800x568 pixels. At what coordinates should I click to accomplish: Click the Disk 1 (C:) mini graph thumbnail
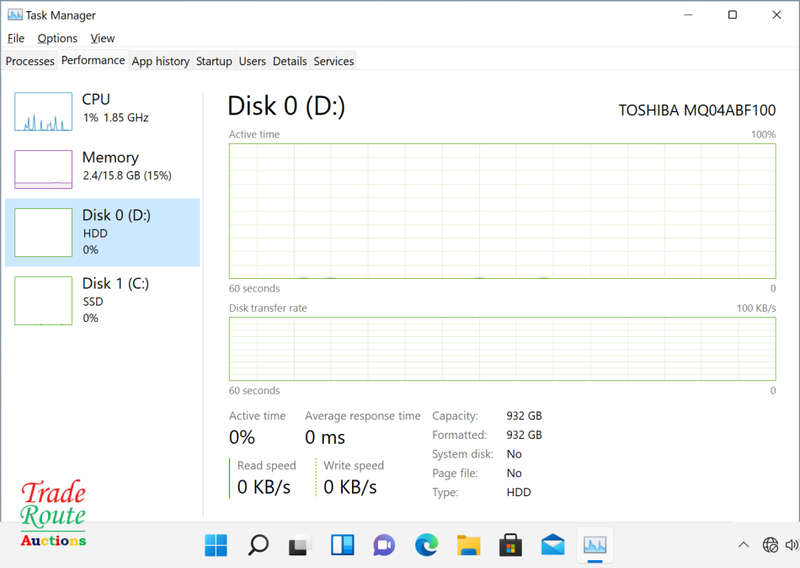43,301
